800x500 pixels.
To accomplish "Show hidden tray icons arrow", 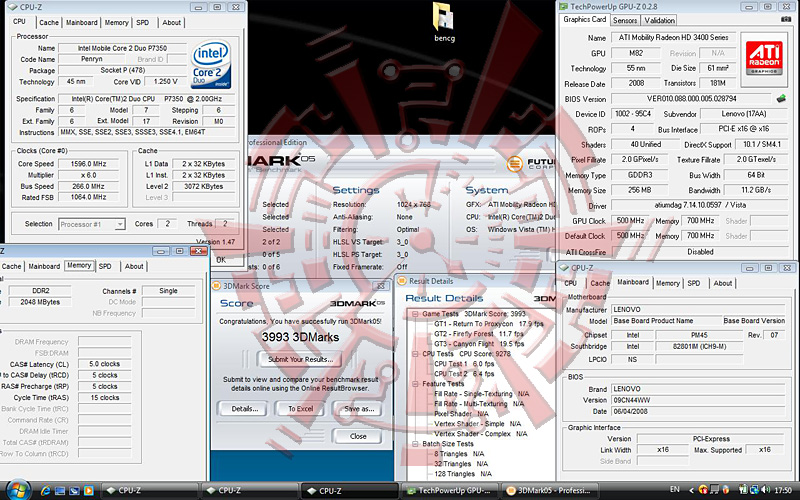I will tap(691, 490).
